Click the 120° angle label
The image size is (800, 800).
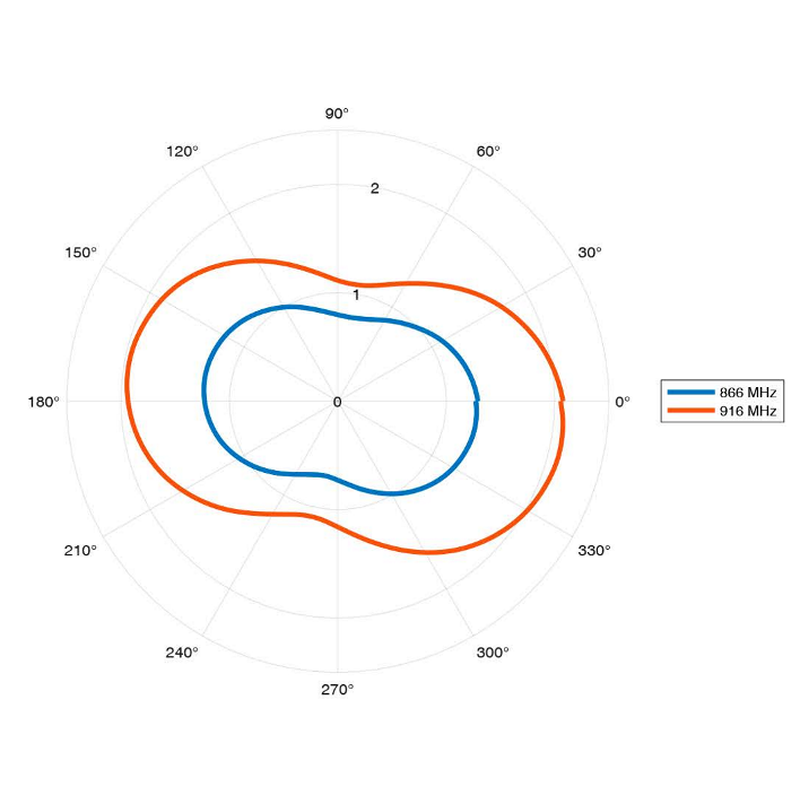[x=182, y=152]
